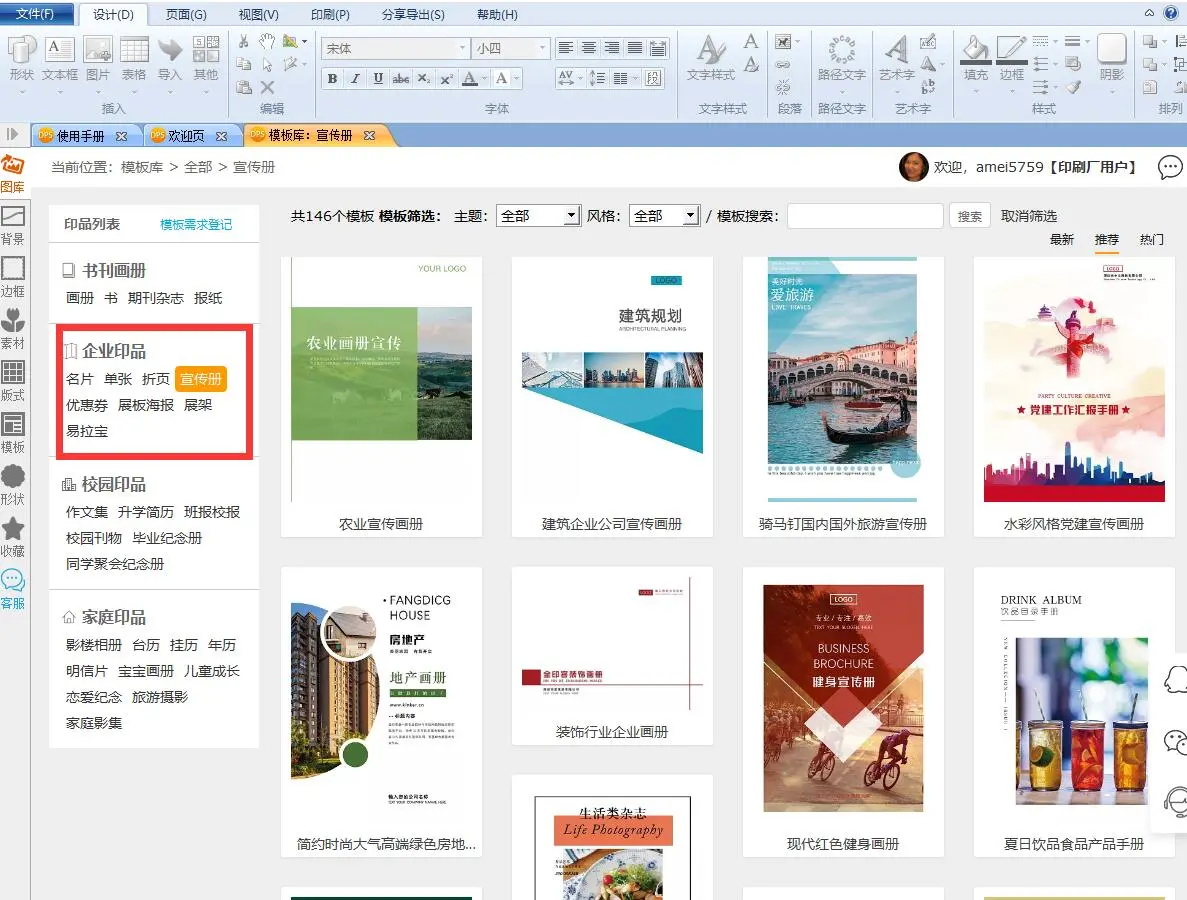Click the 搜索 search button
The width and height of the screenshot is (1187, 900).
(970, 216)
